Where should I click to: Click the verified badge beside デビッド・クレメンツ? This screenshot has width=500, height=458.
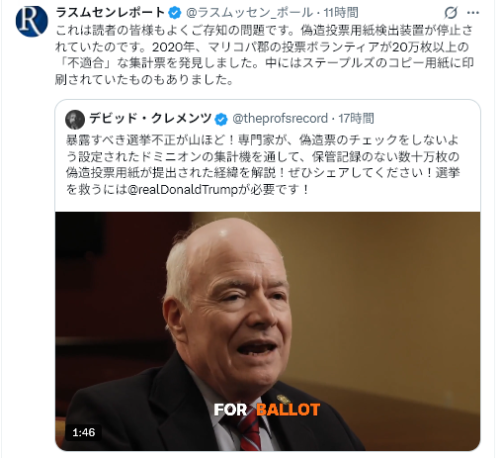click(x=221, y=119)
